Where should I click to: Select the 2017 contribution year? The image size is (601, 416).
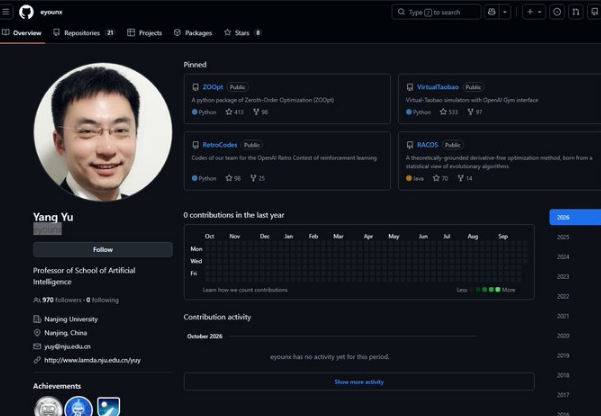[x=563, y=395]
